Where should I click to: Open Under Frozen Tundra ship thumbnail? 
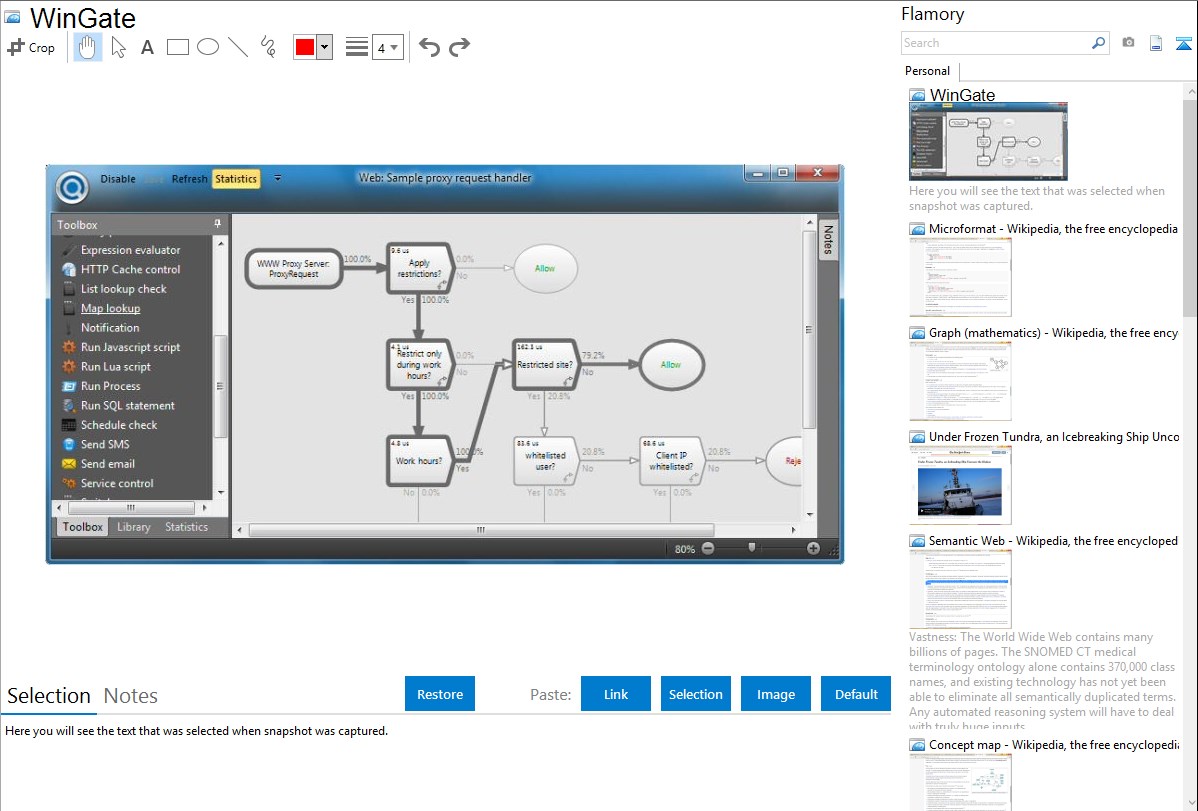pos(960,485)
